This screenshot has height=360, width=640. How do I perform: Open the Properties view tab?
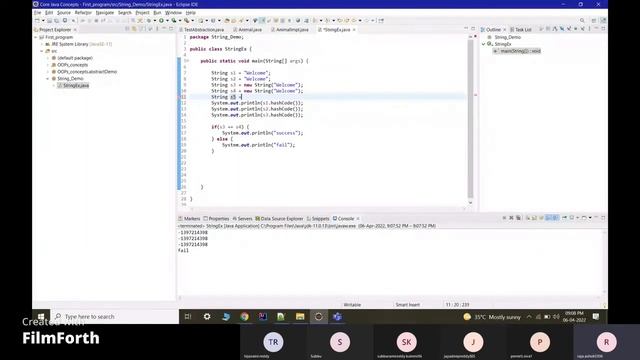tap(216, 219)
